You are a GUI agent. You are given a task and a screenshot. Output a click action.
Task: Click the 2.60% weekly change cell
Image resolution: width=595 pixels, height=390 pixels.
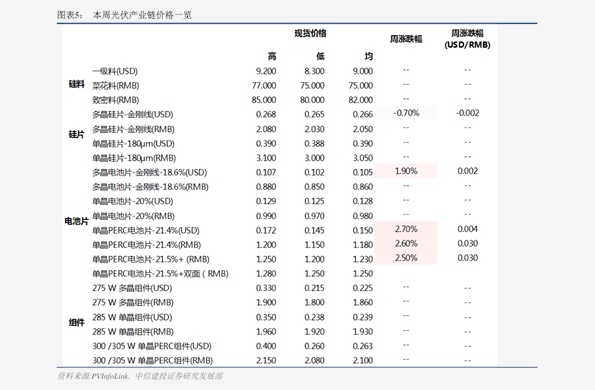pos(406,243)
